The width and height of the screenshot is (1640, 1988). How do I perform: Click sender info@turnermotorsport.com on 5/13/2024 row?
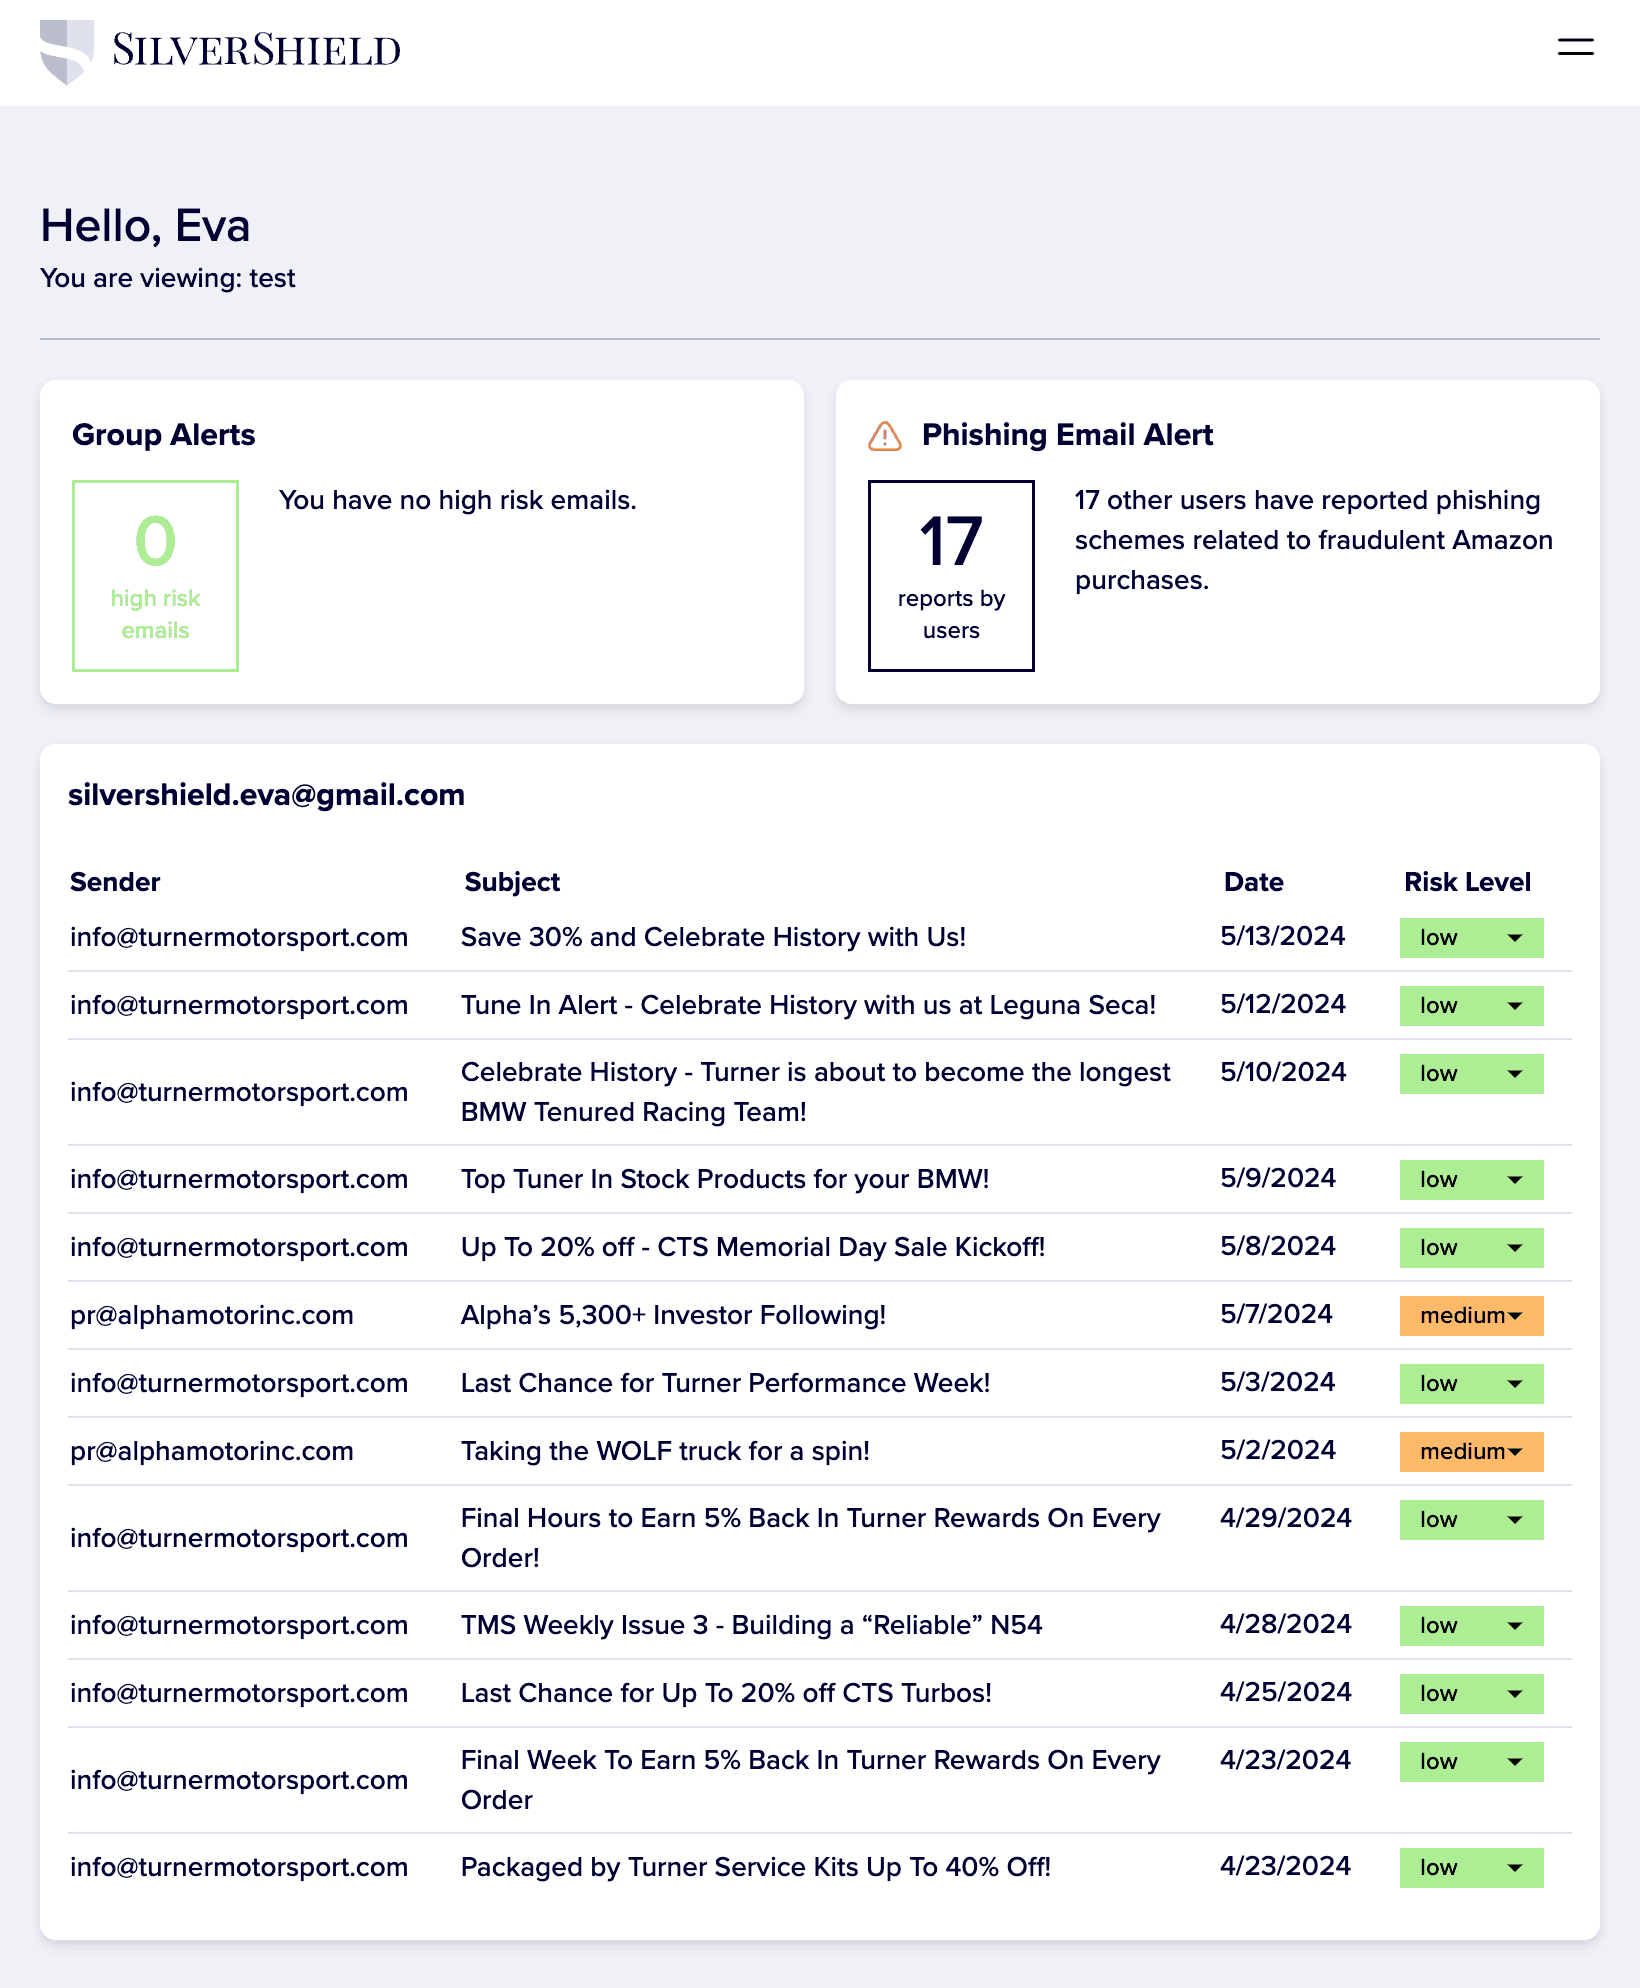pos(239,937)
